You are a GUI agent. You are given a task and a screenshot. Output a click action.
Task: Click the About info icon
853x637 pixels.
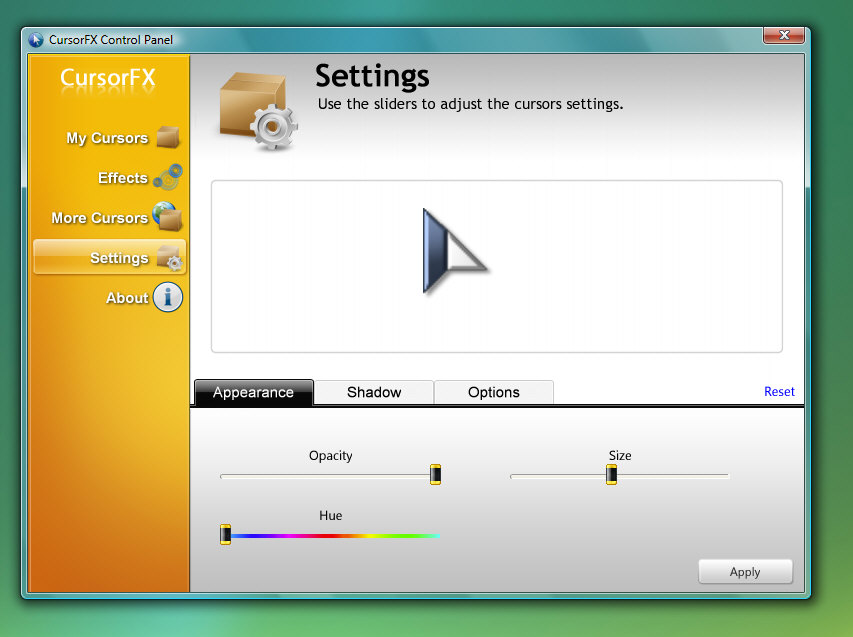168,297
